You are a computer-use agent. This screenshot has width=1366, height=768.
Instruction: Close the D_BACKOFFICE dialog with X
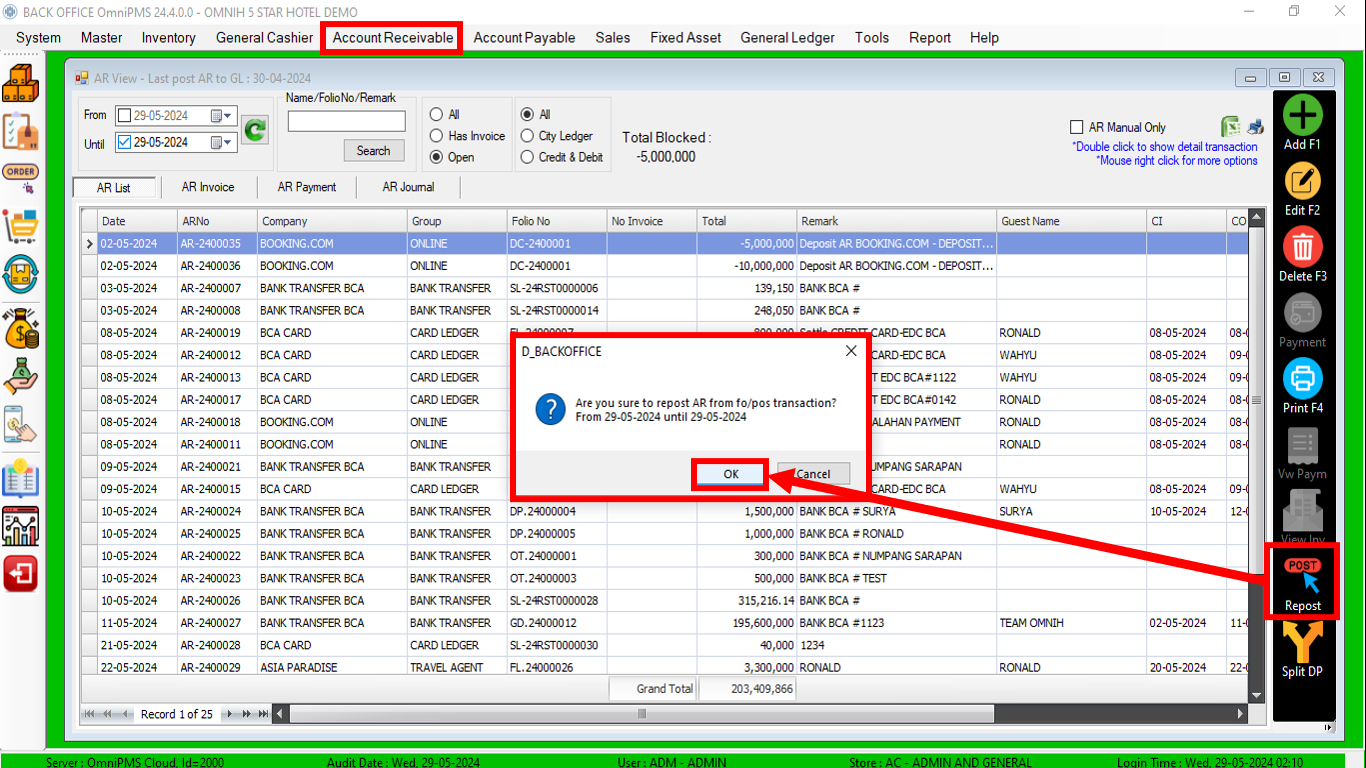click(x=851, y=351)
